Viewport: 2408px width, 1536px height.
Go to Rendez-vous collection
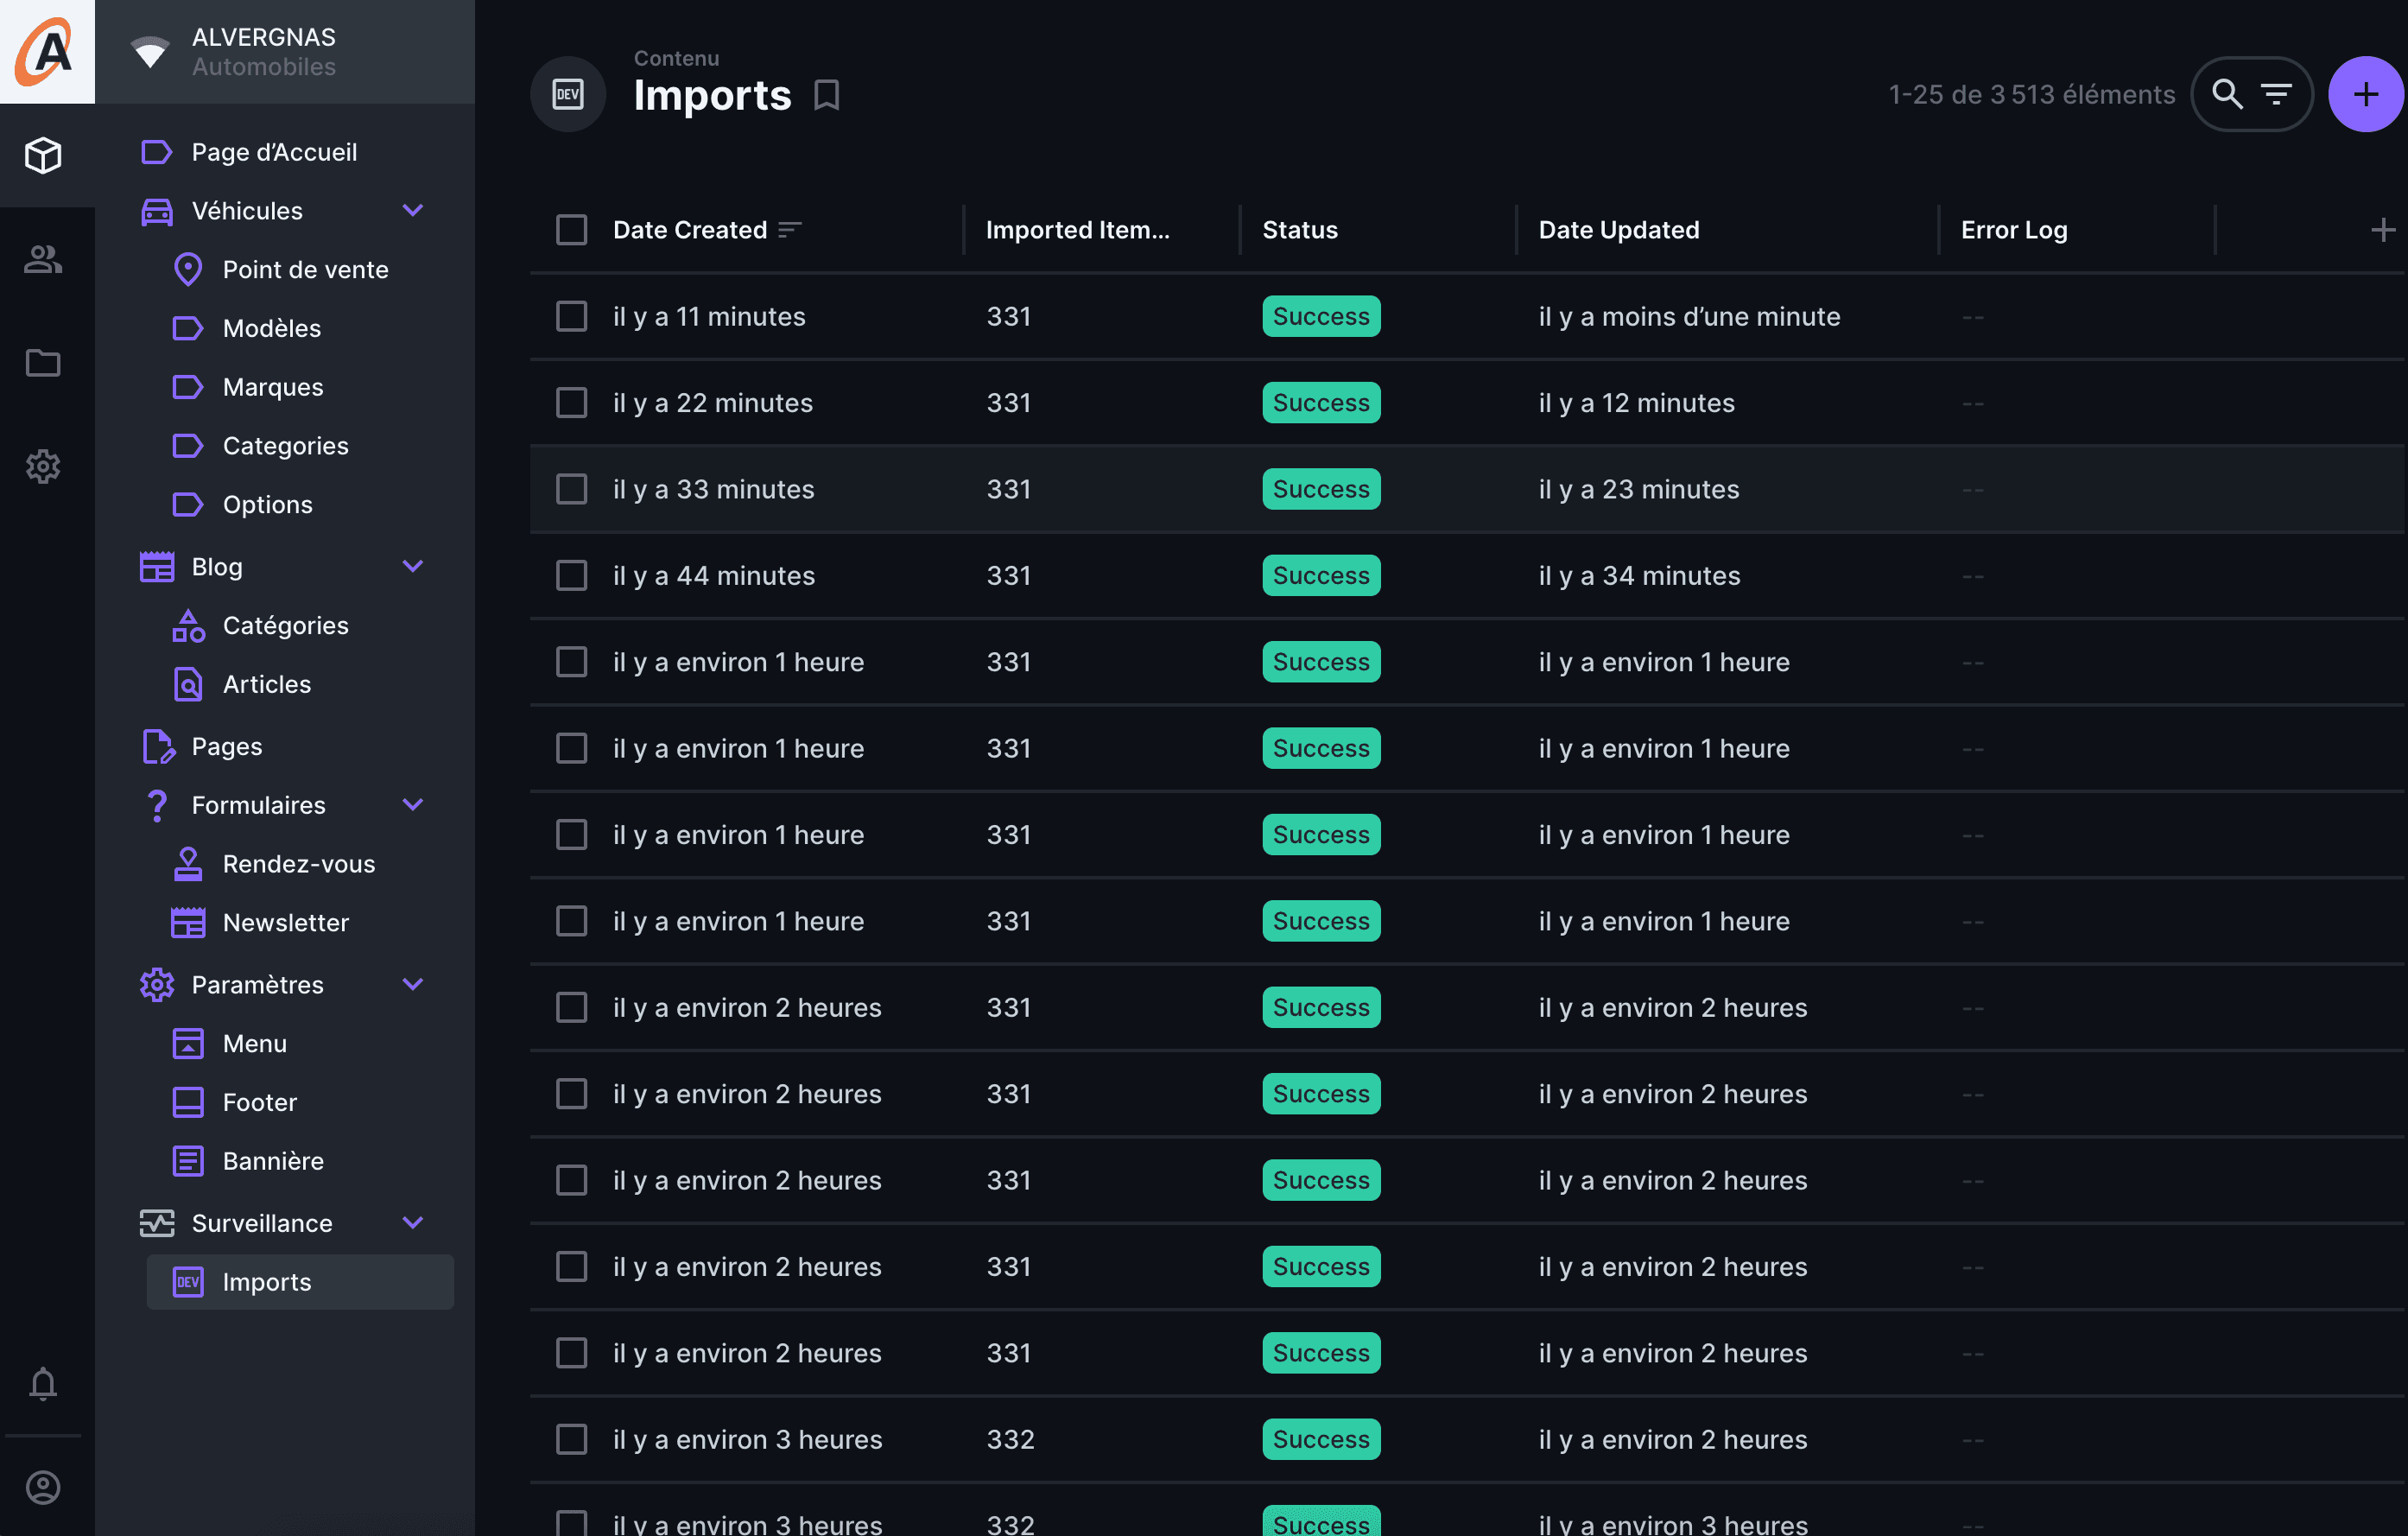(x=298, y=863)
